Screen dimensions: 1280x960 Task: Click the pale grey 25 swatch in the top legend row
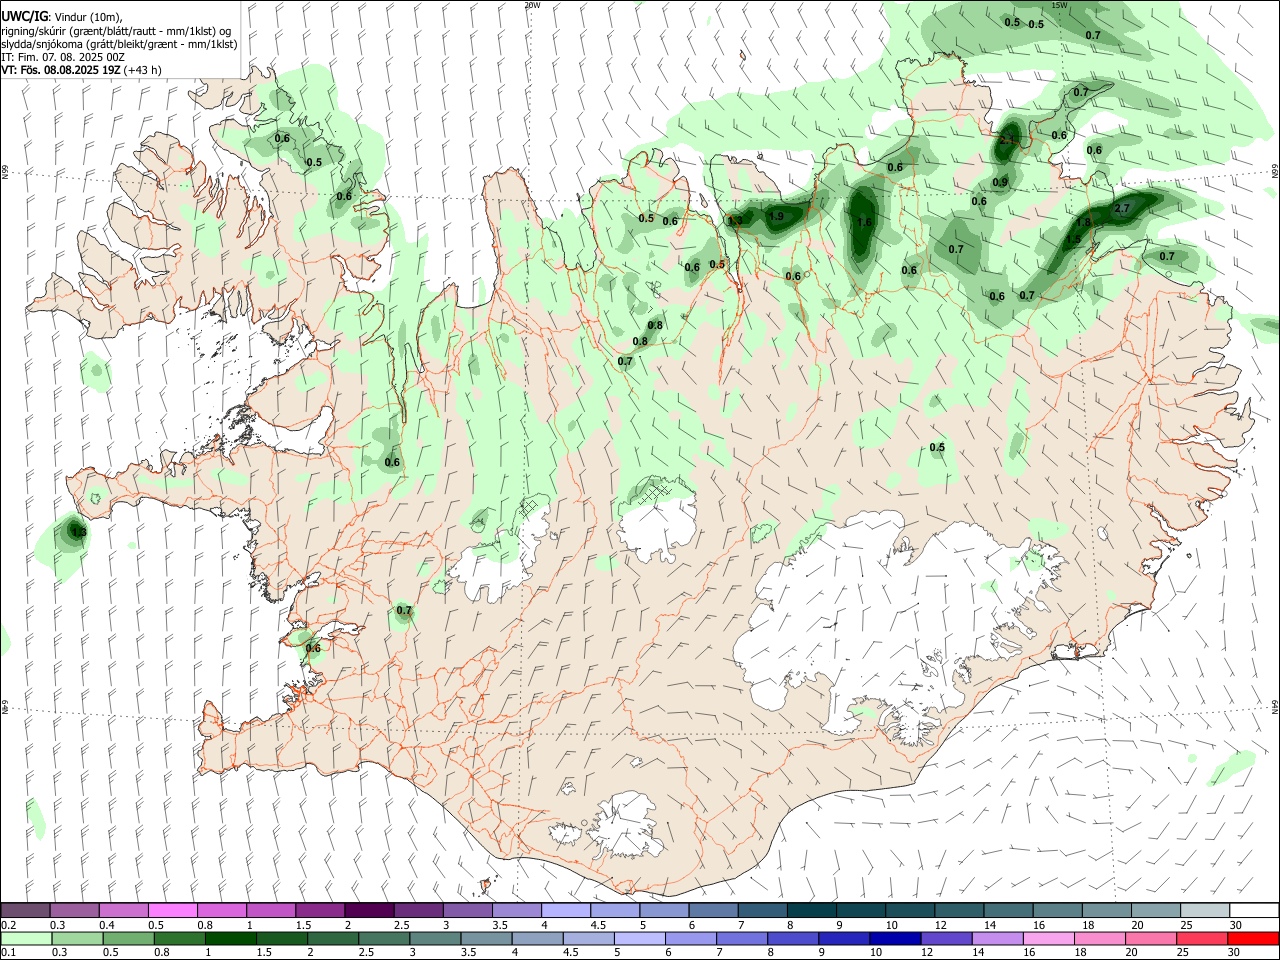tap(1204, 911)
